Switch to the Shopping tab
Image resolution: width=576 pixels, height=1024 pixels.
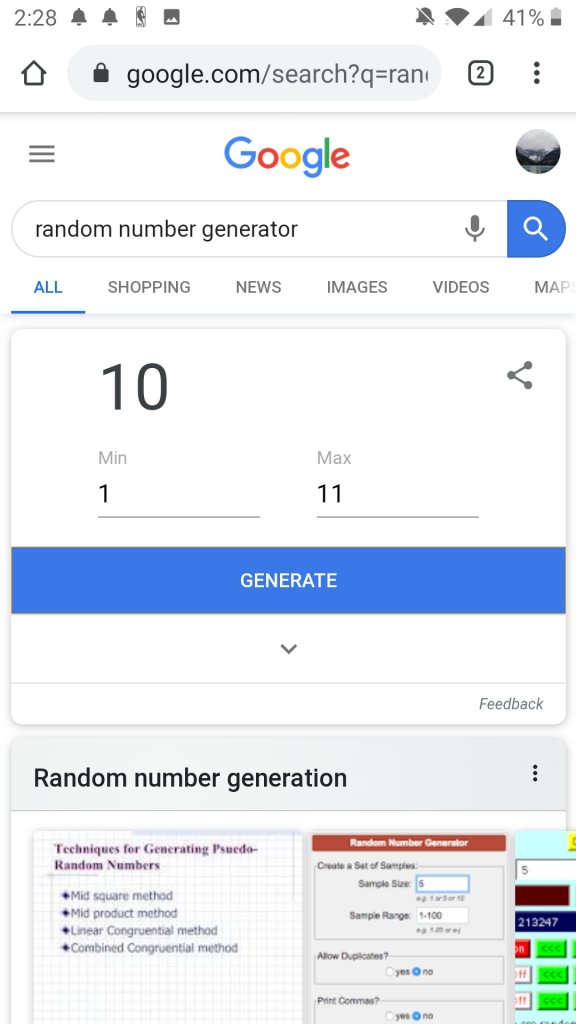[149, 287]
